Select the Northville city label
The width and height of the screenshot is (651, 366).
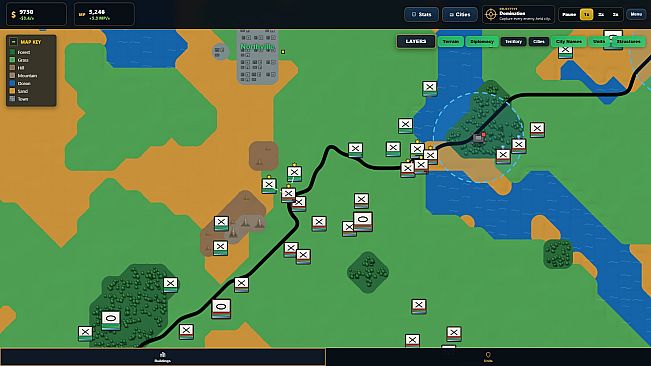[257, 47]
